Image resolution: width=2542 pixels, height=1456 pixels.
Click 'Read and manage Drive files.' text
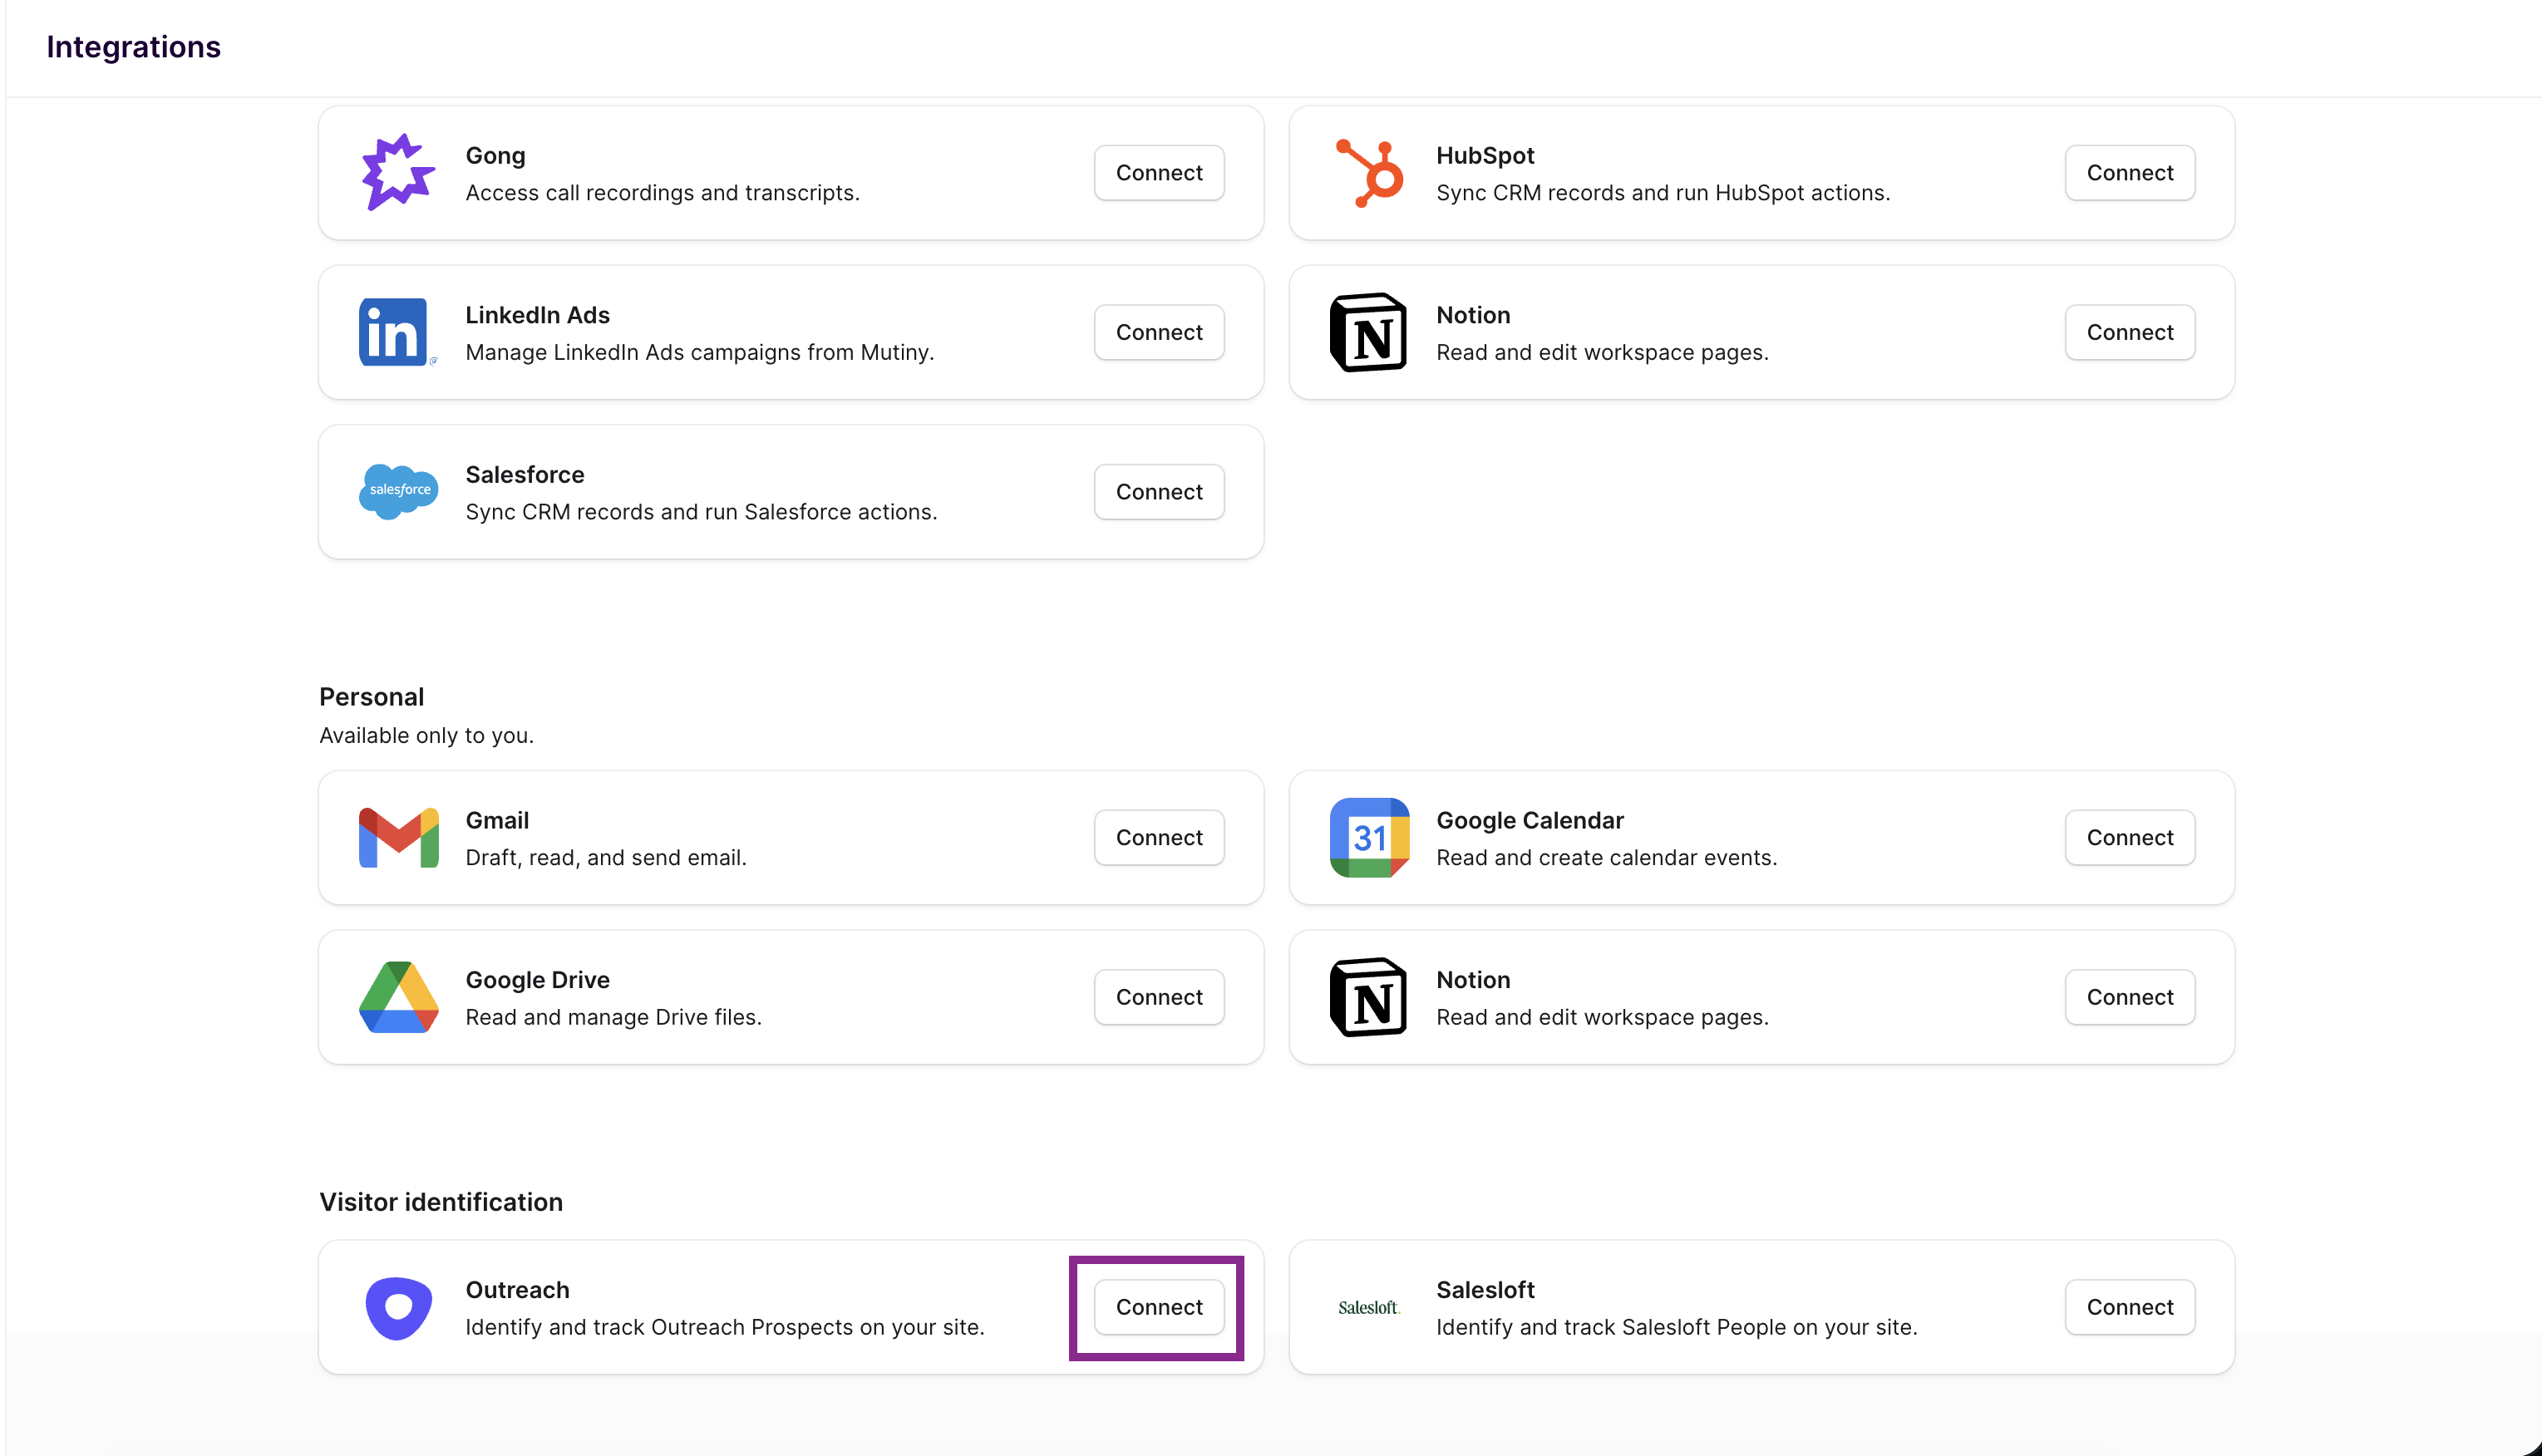[613, 1017]
